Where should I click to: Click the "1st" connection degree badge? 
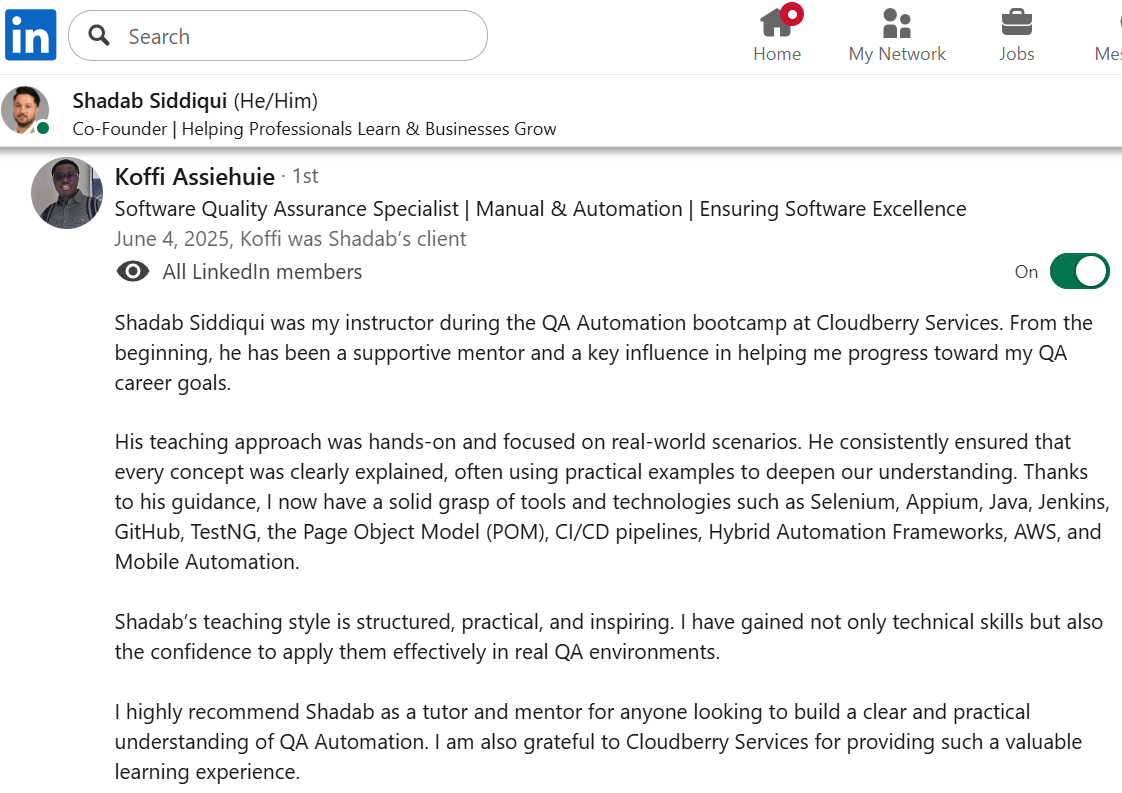click(305, 176)
